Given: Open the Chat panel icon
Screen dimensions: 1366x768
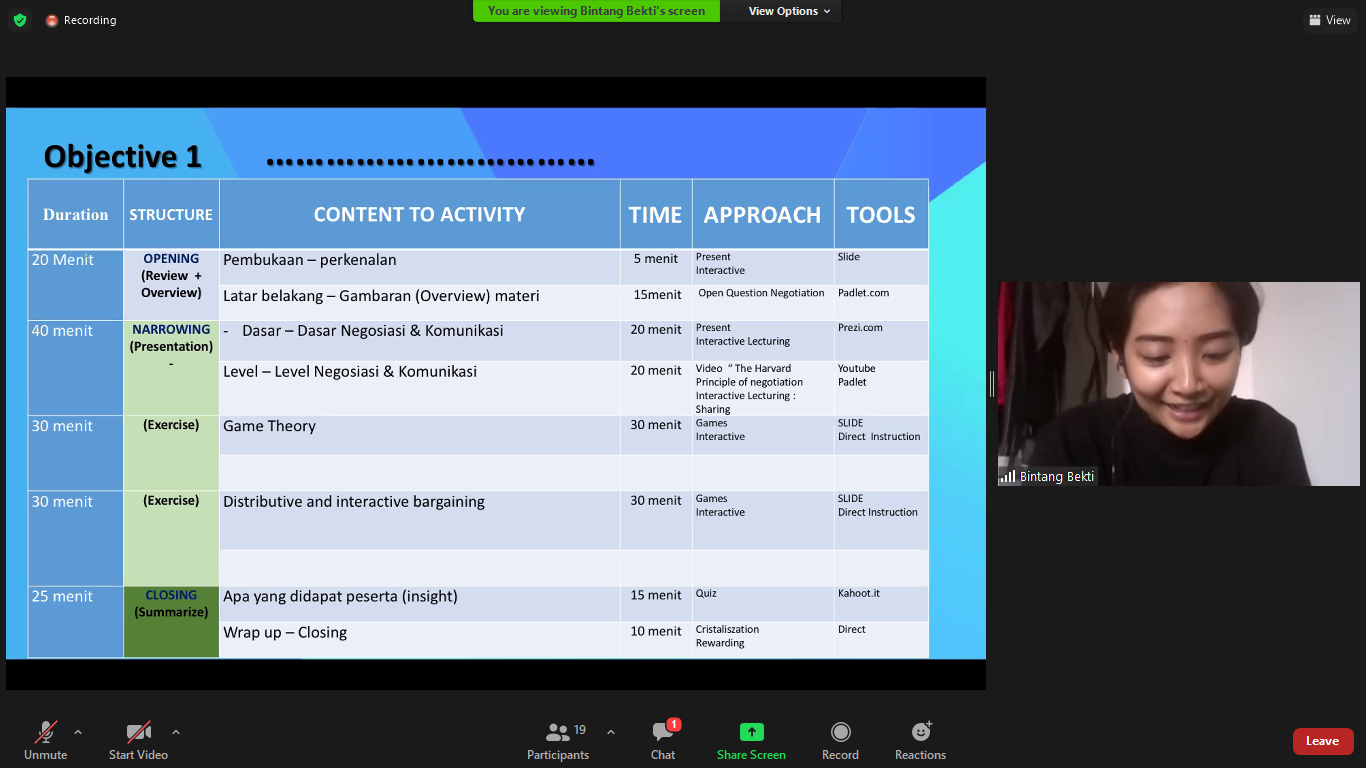Looking at the screenshot, I should [663, 732].
